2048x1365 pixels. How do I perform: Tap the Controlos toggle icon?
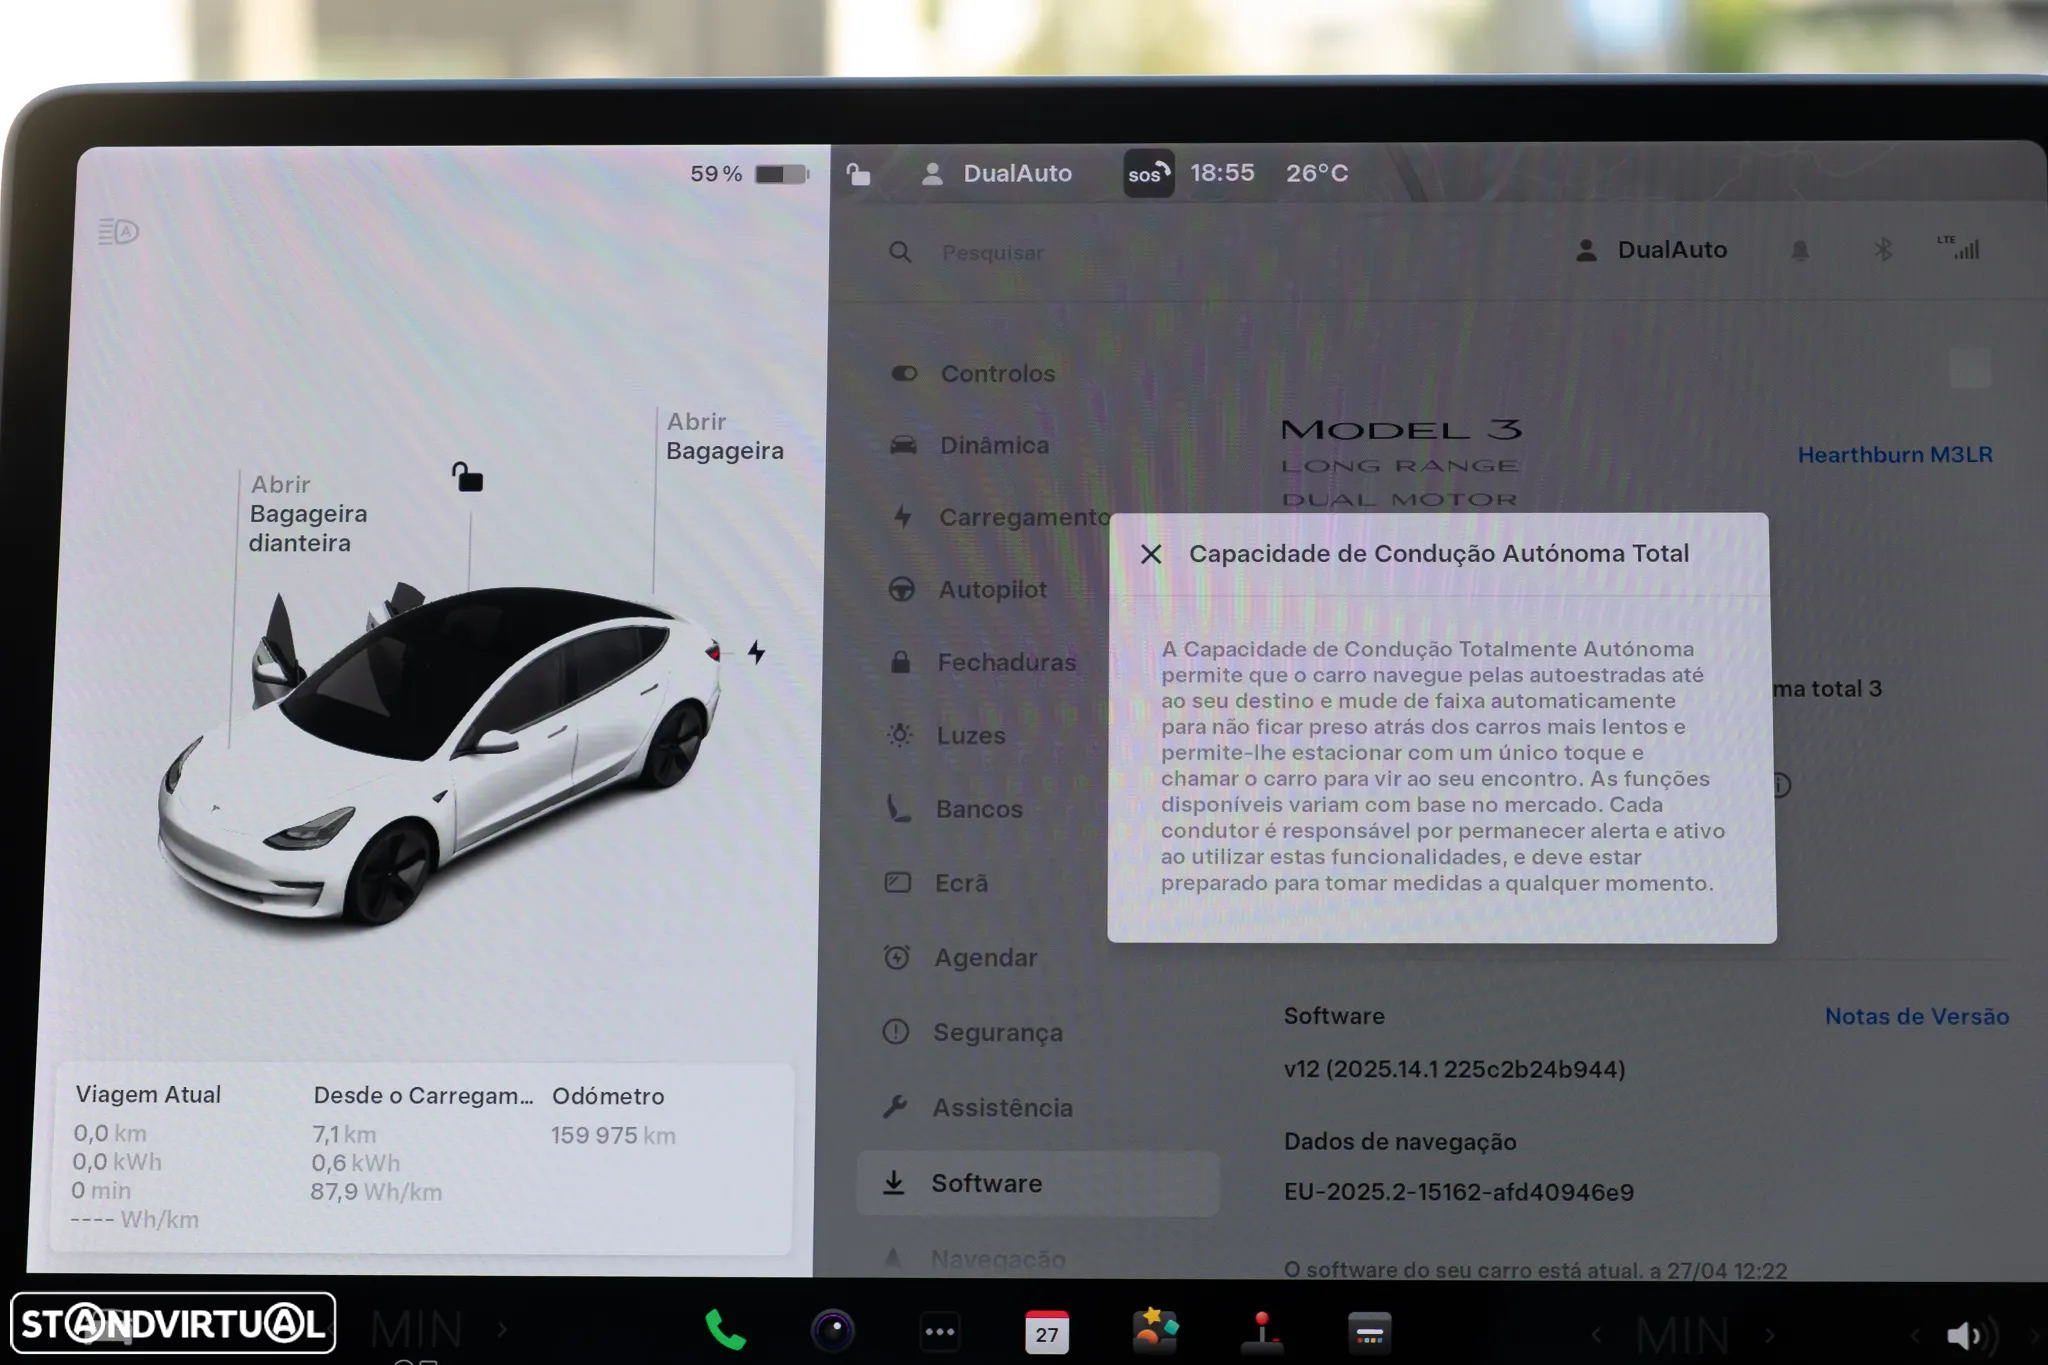(x=904, y=373)
